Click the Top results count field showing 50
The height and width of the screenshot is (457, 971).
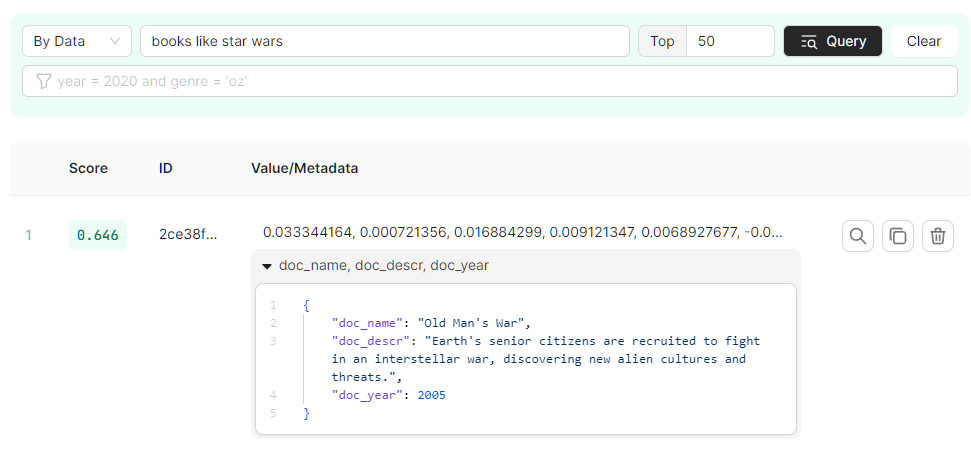coord(729,41)
